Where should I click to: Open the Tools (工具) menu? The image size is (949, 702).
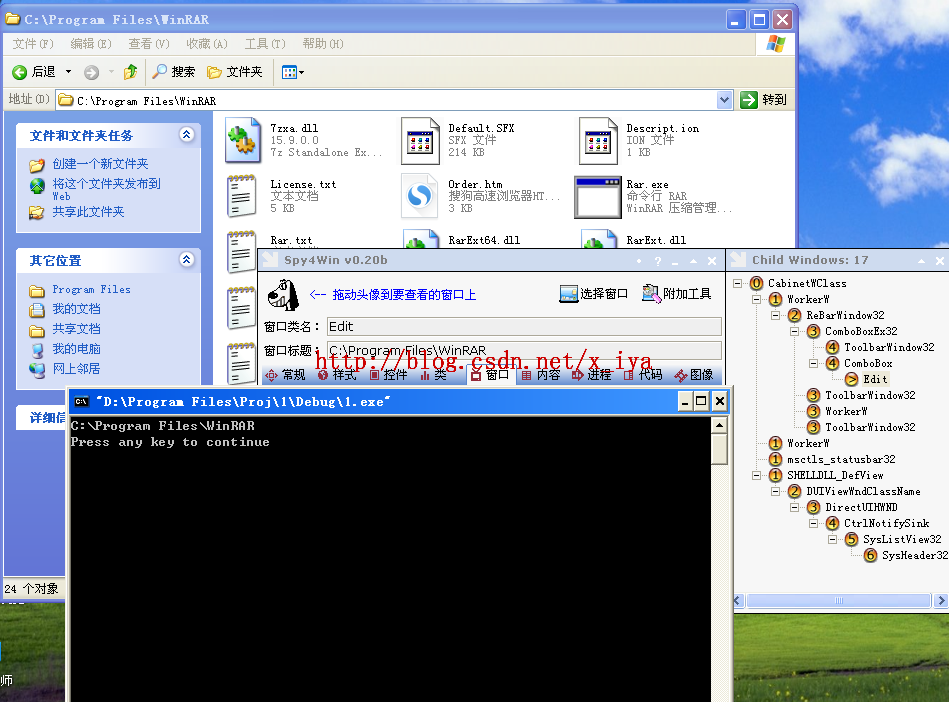(265, 44)
